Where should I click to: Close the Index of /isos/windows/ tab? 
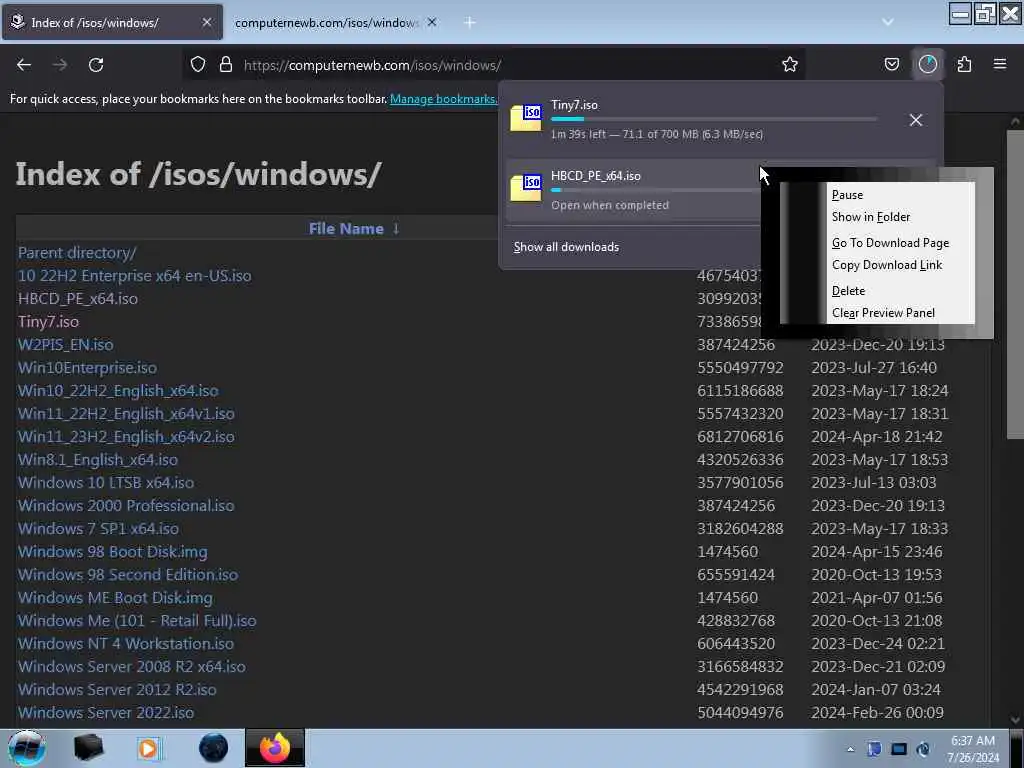tap(206, 22)
